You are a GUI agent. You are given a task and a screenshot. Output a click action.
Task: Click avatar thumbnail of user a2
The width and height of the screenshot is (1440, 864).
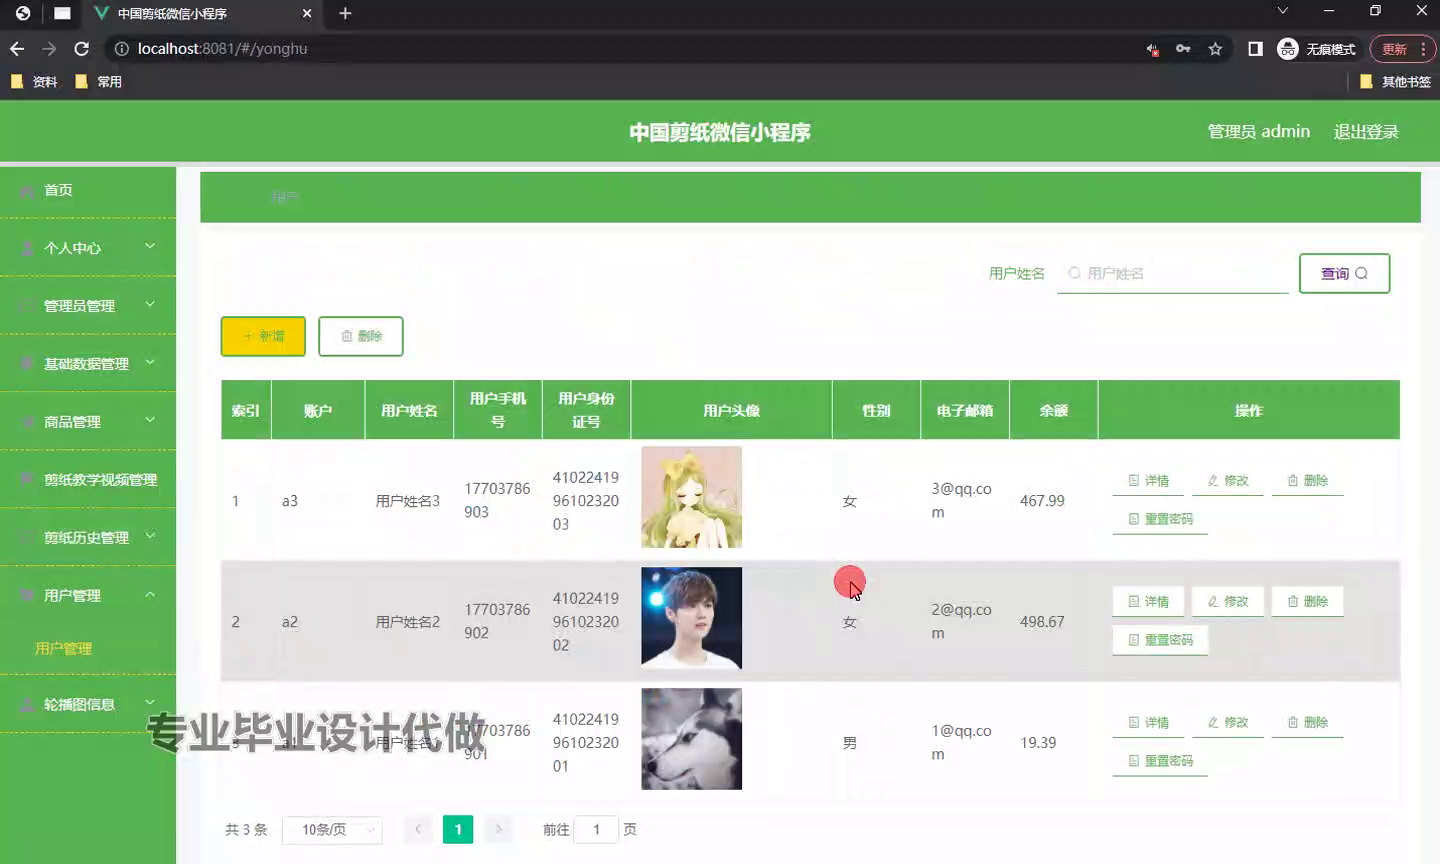(x=692, y=618)
